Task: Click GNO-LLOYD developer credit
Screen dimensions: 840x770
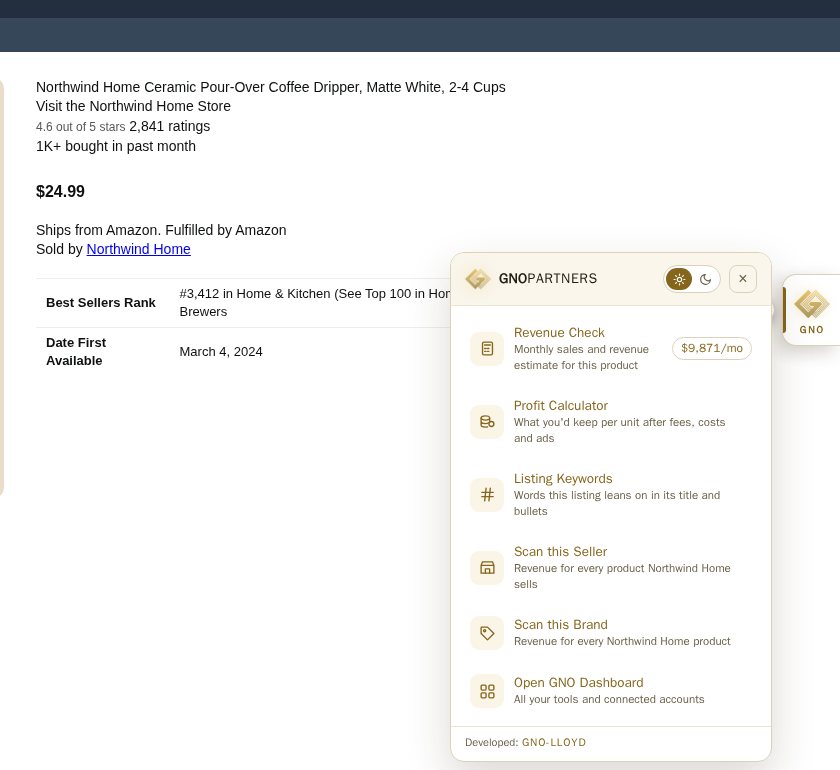Action: 554,743
